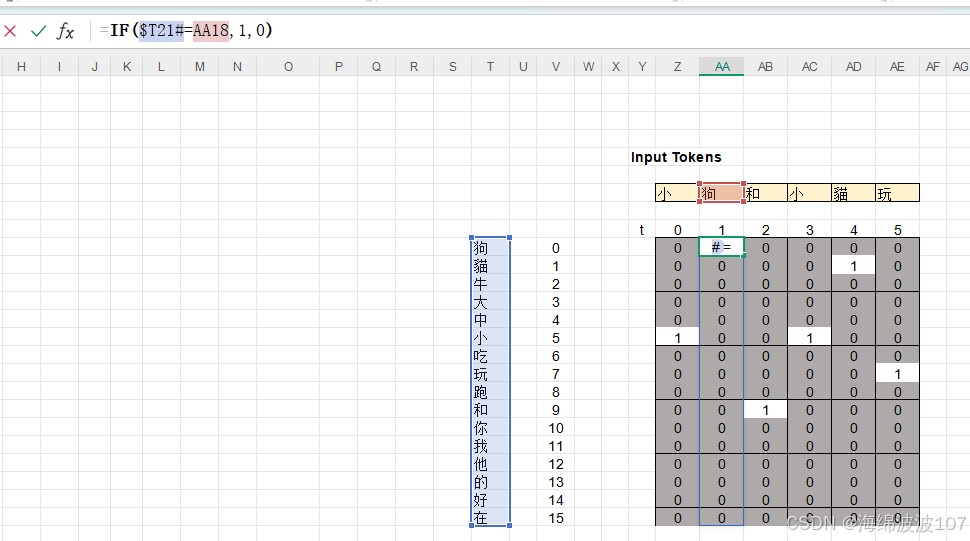This screenshot has height=541, width=970.
Task: Confirm the formula with the green checkmark
Action: tap(38, 31)
